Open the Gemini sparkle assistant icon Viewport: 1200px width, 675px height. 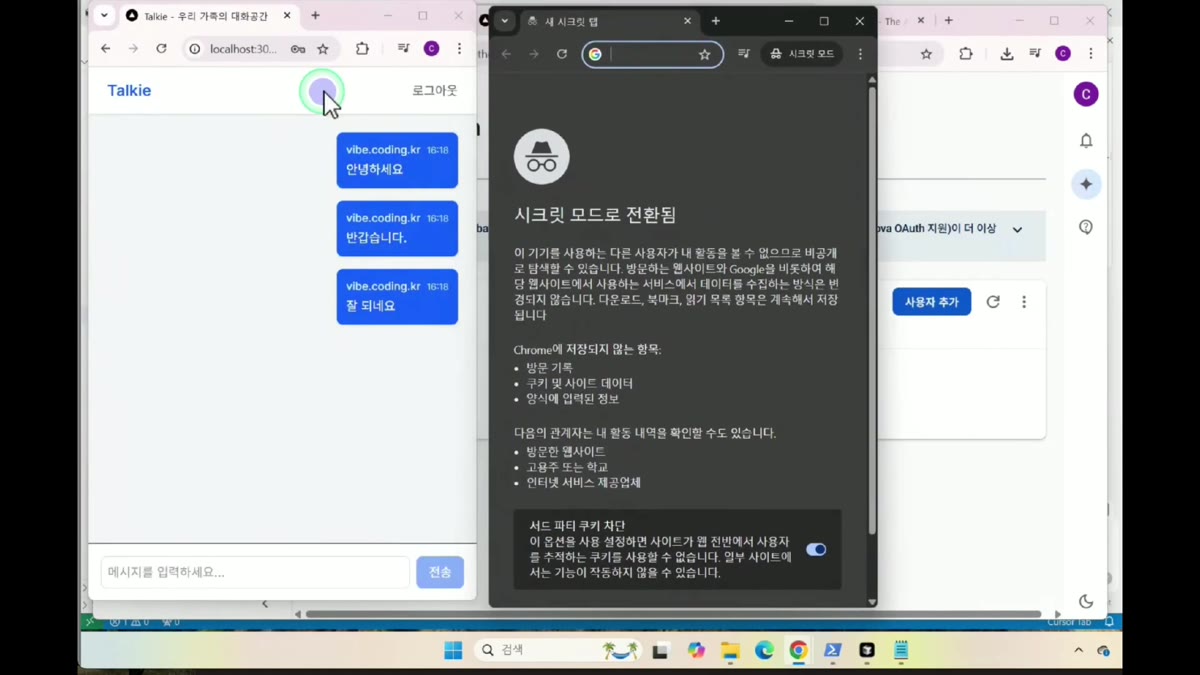pyautogui.click(x=1086, y=184)
